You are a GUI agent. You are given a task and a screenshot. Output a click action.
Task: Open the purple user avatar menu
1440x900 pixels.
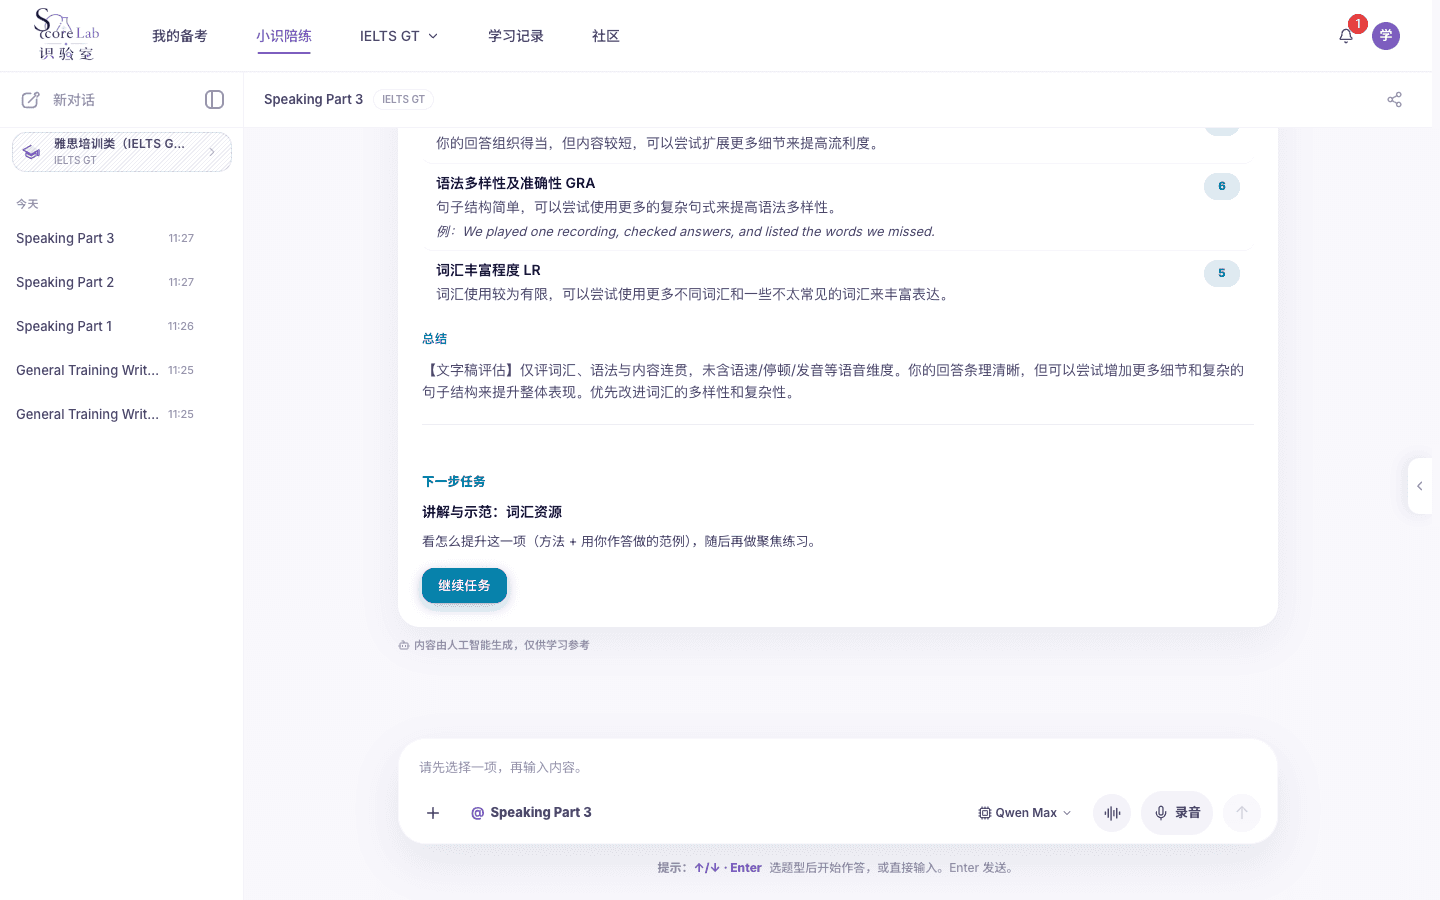point(1386,36)
